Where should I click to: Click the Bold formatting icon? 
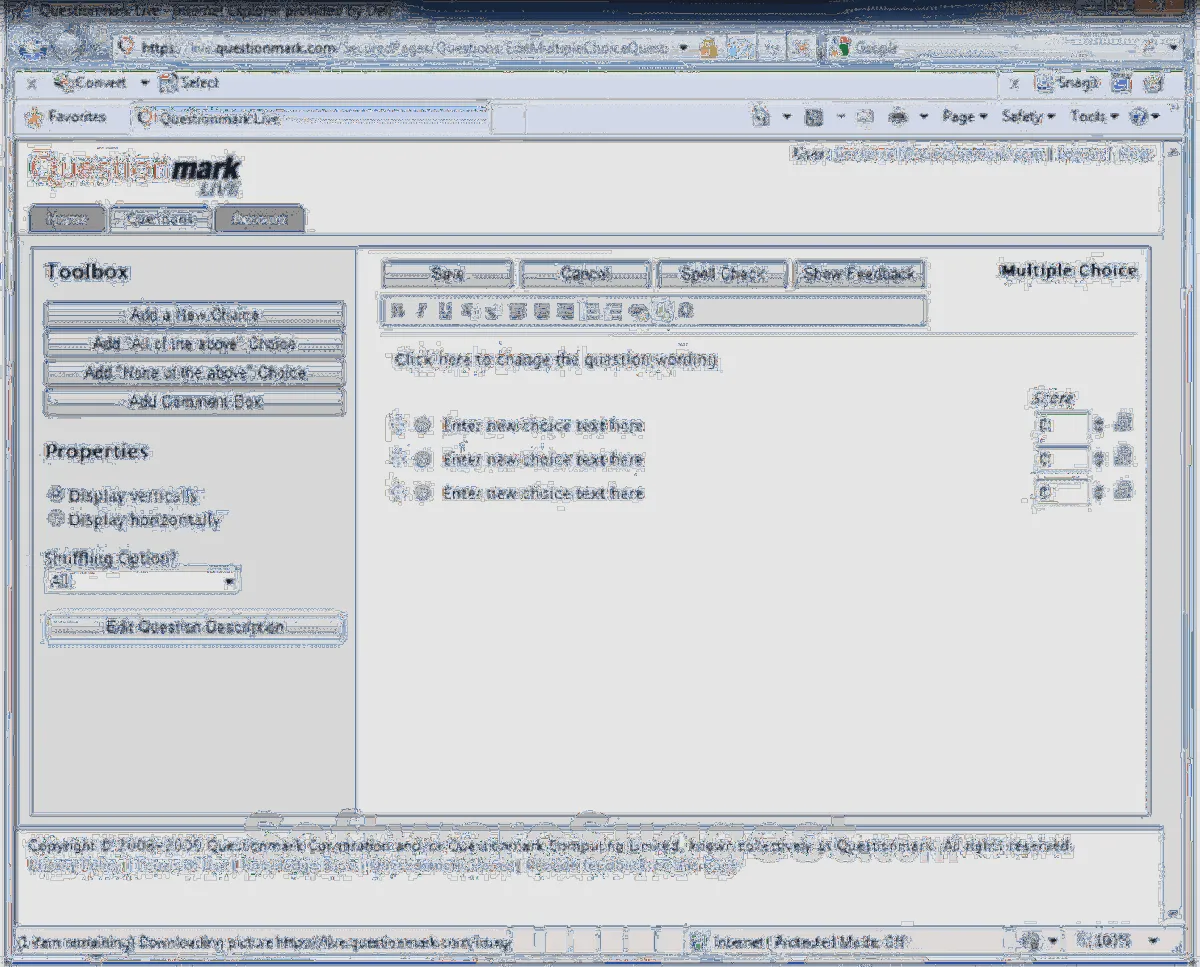point(397,311)
